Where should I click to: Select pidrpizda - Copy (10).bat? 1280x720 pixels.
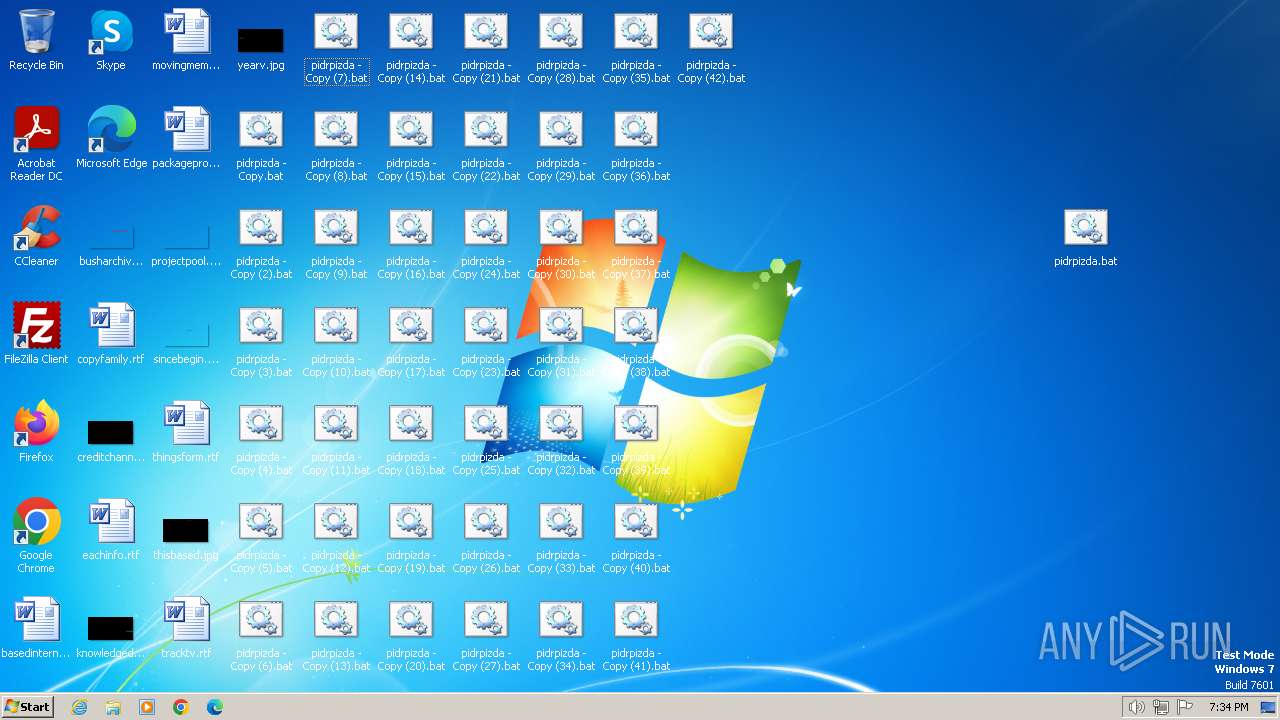(336, 340)
